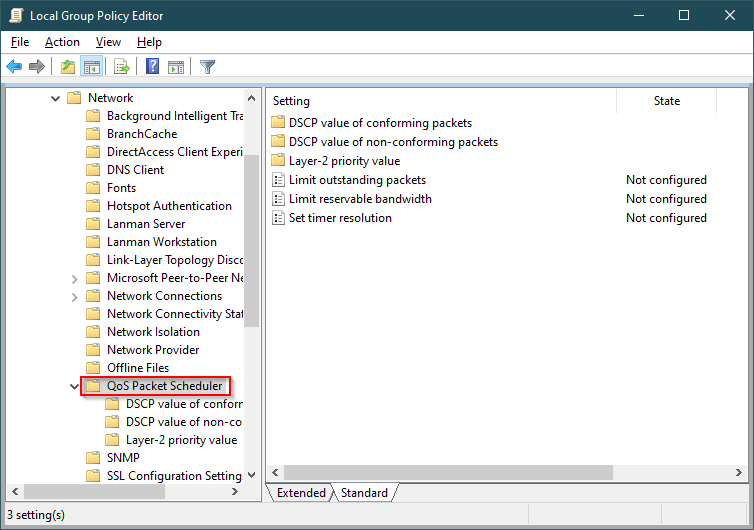Click tree pane scroll up arrow

click(x=251, y=98)
